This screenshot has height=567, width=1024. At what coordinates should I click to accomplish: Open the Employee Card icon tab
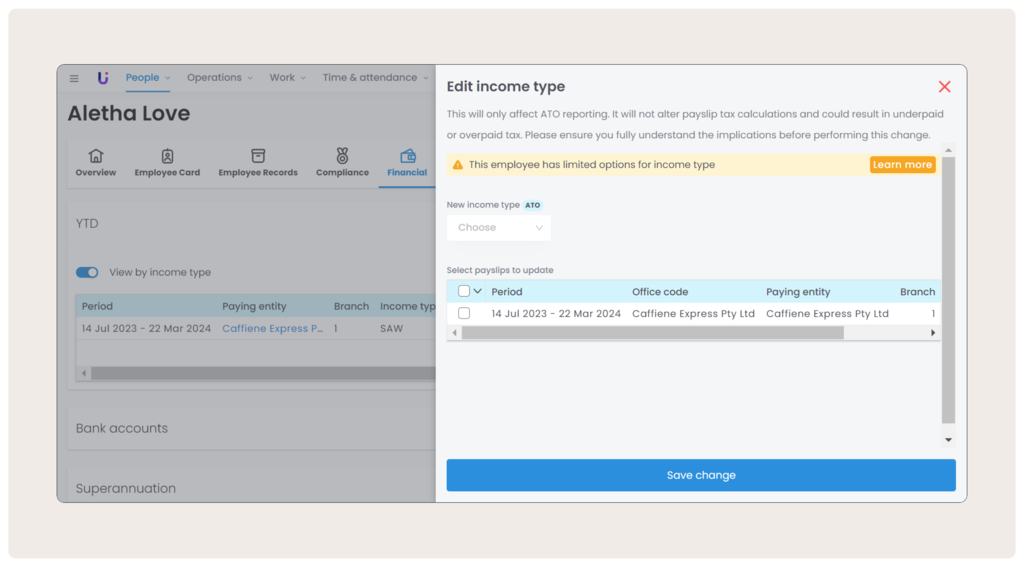tap(168, 156)
